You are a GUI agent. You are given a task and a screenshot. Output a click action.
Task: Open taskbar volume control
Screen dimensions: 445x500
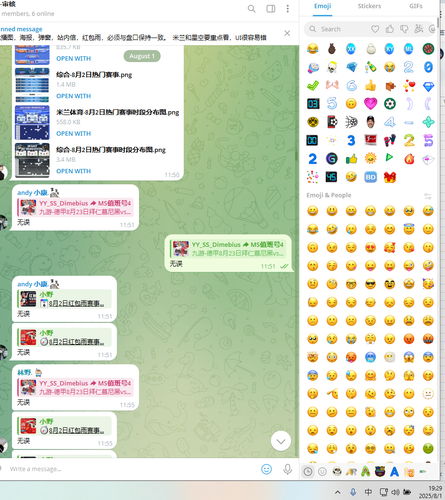[x=395, y=492]
